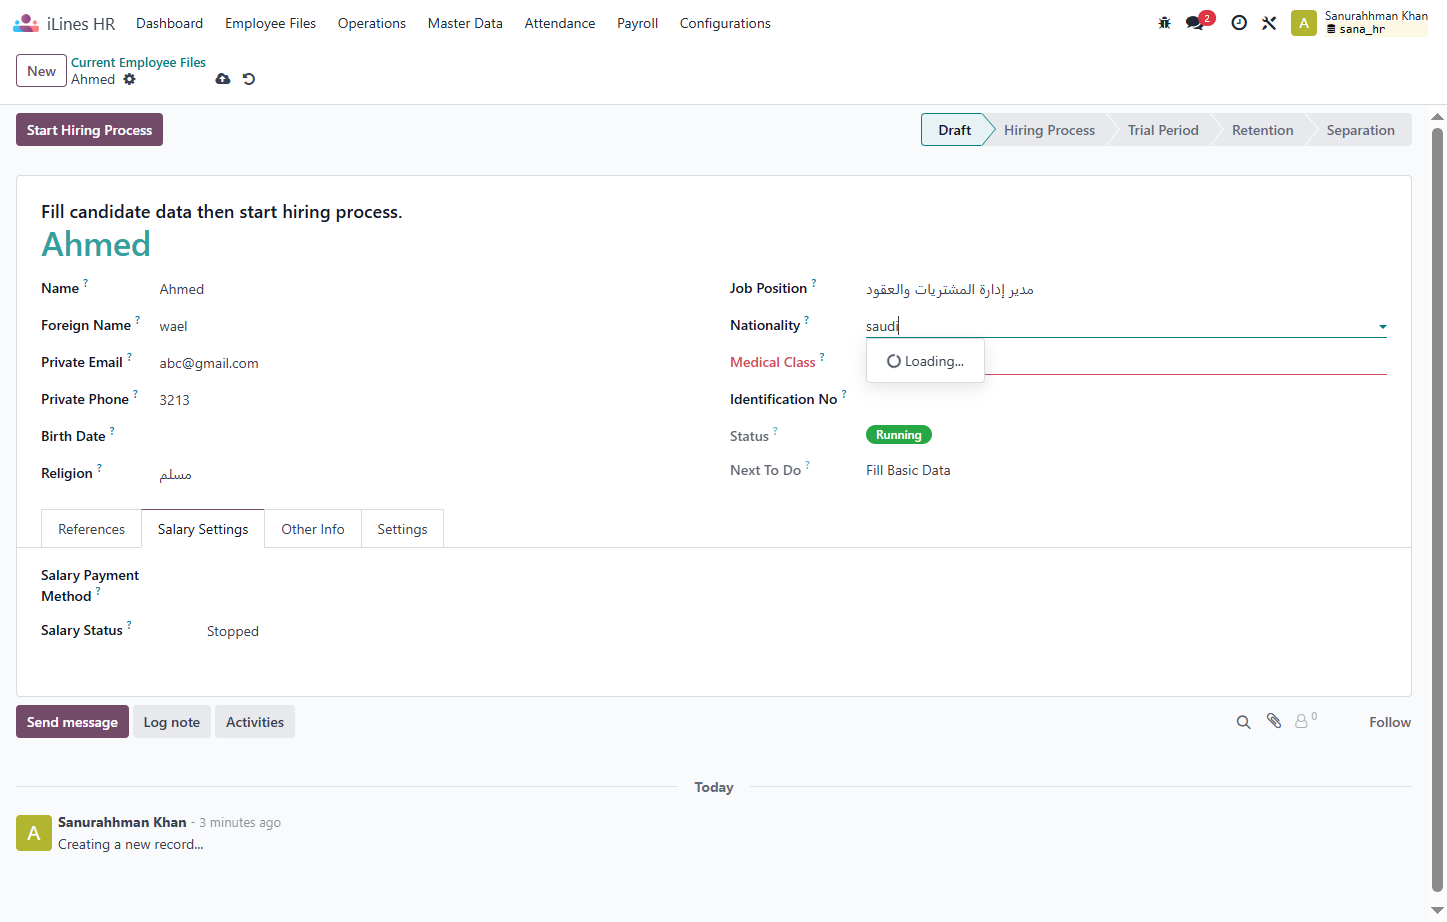
Task: Click the Activities button
Action: (255, 722)
